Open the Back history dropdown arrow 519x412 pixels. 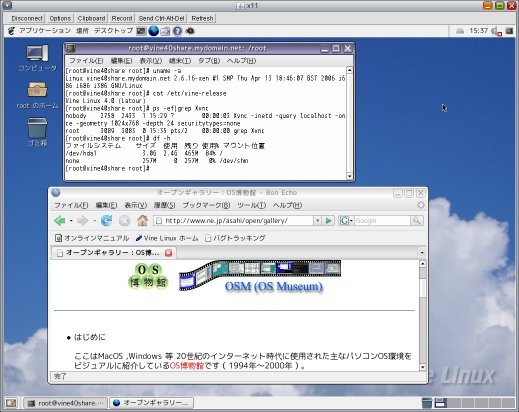point(71,221)
